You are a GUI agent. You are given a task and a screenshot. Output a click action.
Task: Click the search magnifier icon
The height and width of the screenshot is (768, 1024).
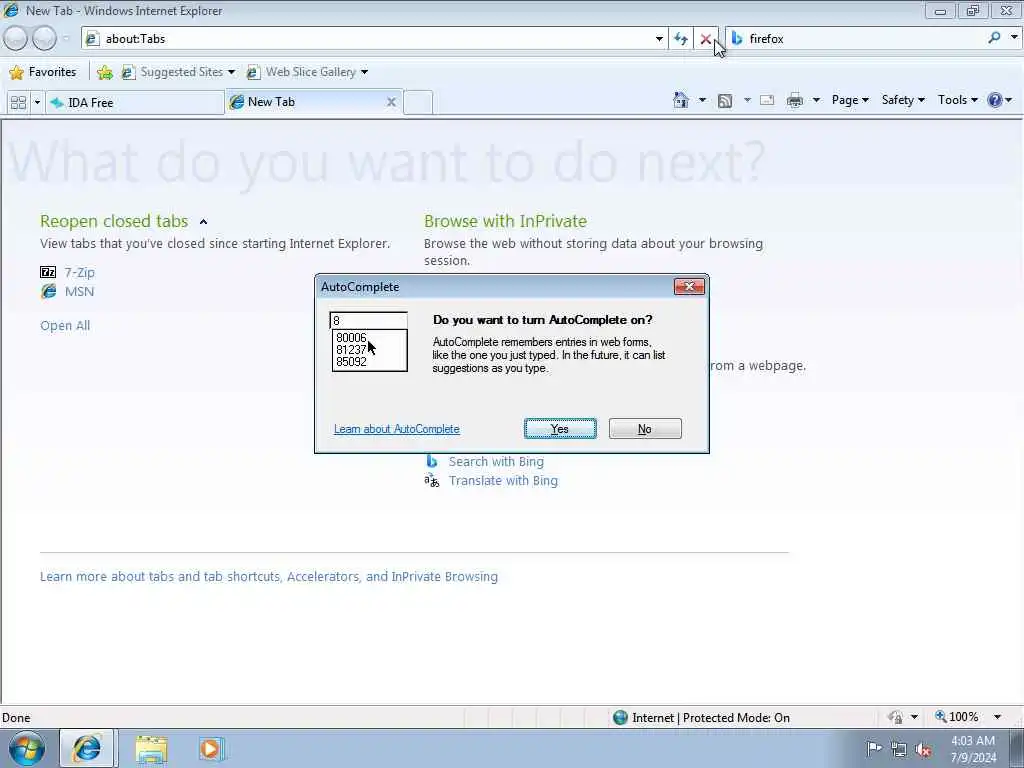tap(994, 38)
